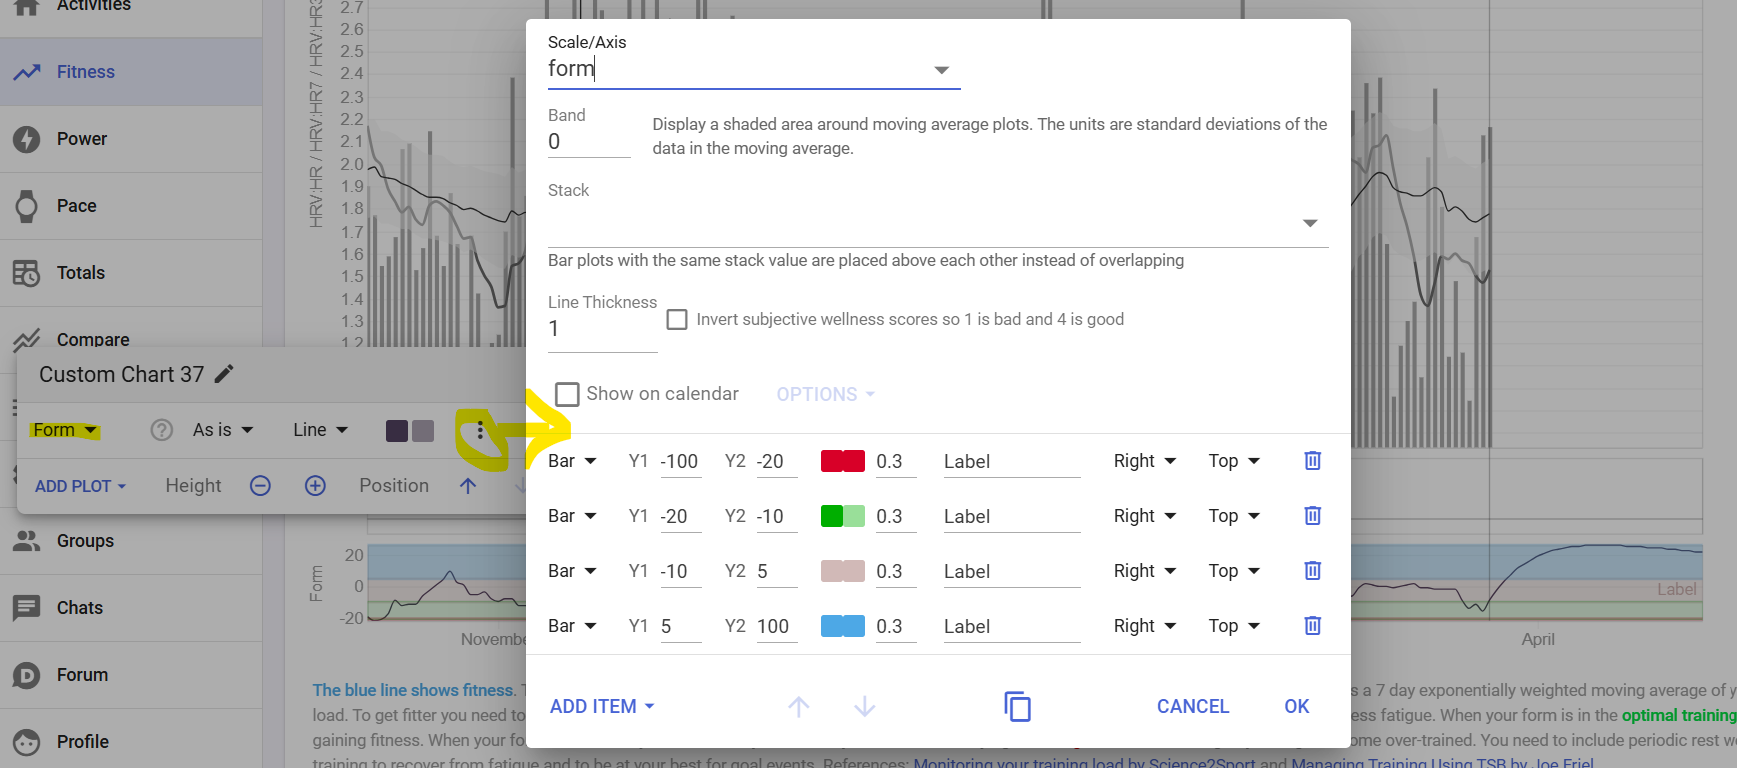Screen dimensions: 1737x768
Task: Click the Band value input field
Action: click(588, 142)
